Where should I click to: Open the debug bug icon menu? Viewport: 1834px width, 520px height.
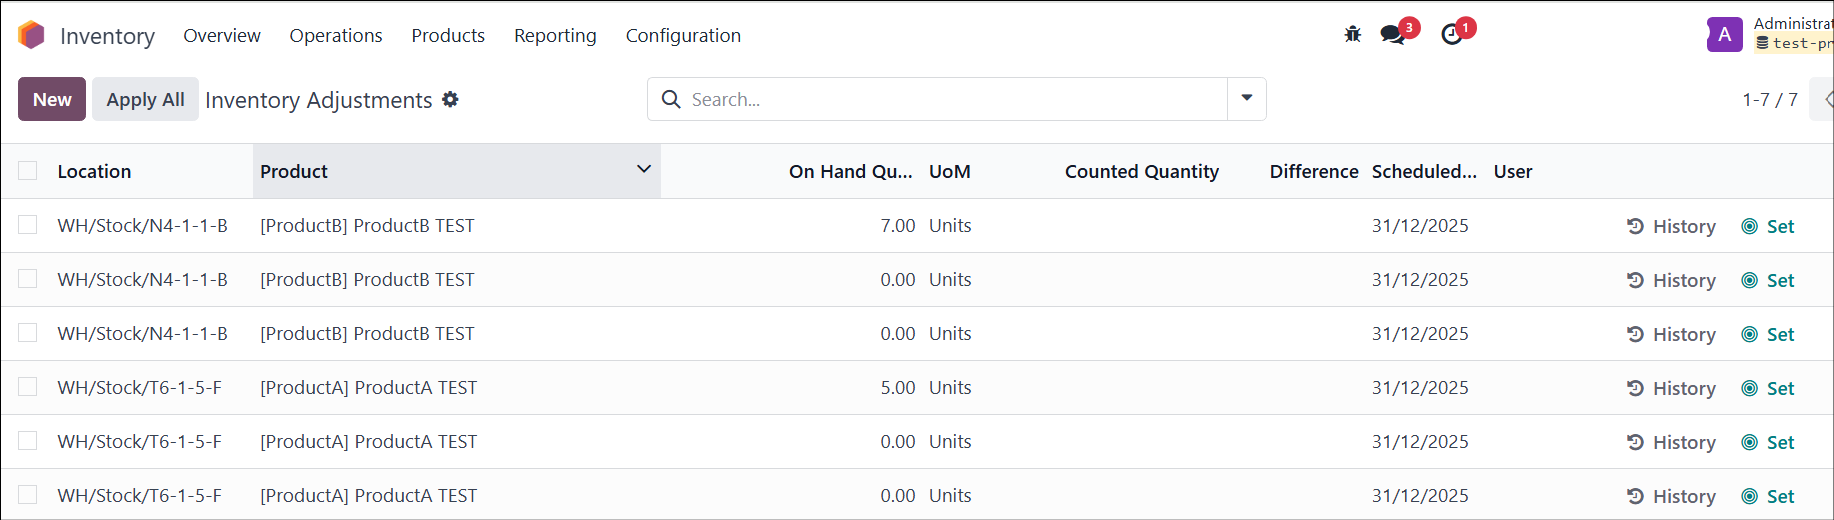[1353, 35]
